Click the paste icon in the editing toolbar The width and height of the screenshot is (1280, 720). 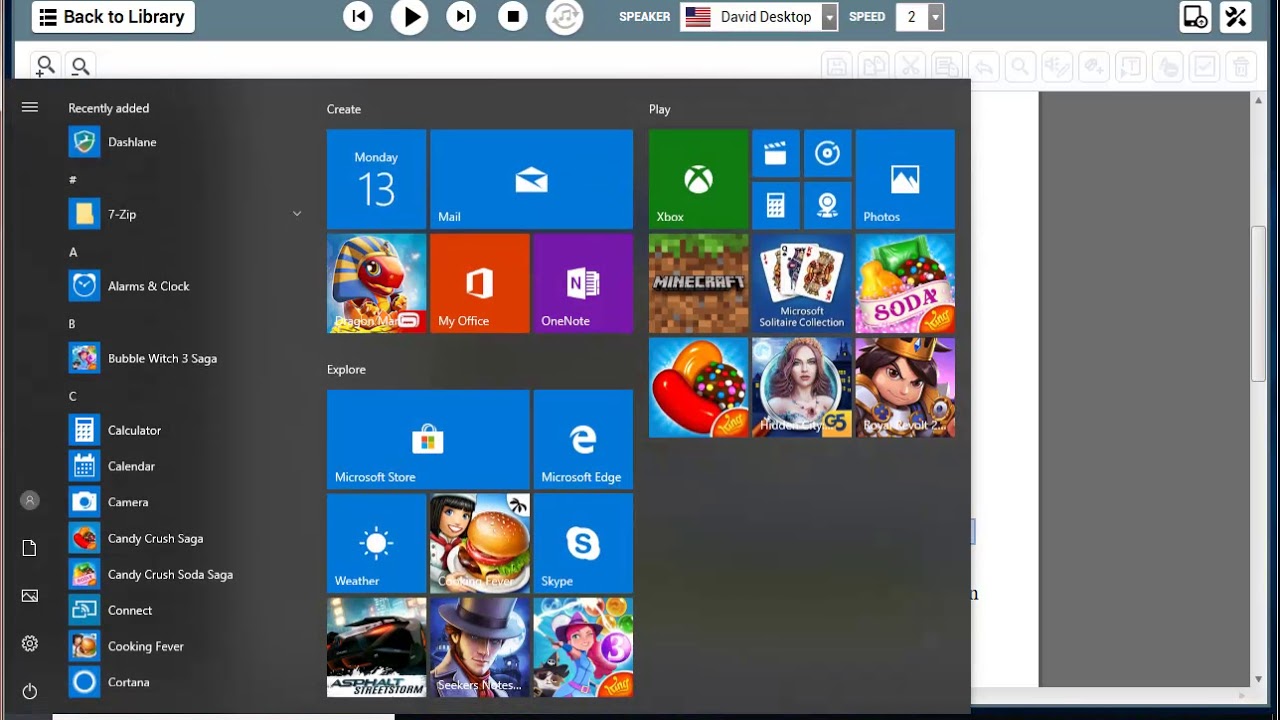tap(946, 66)
